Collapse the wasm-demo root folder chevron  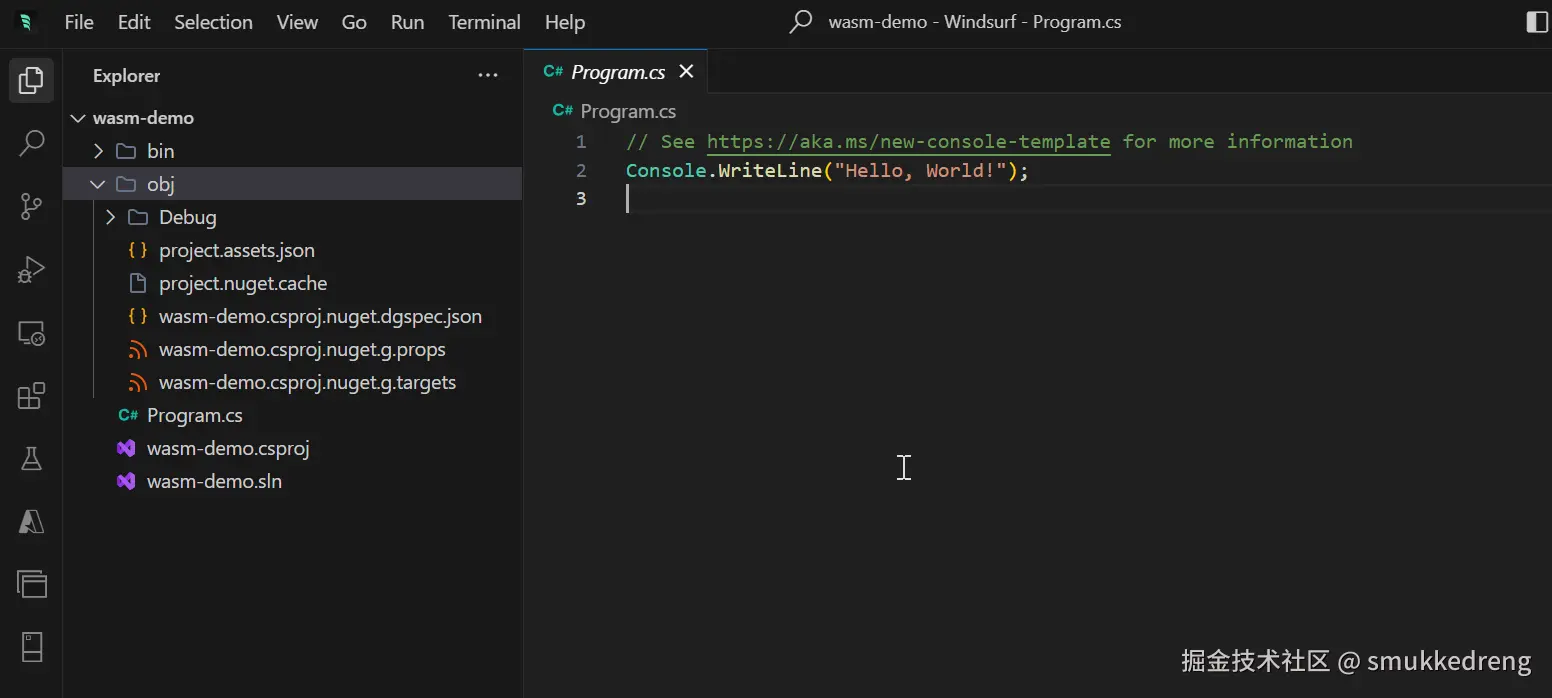click(78, 118)
